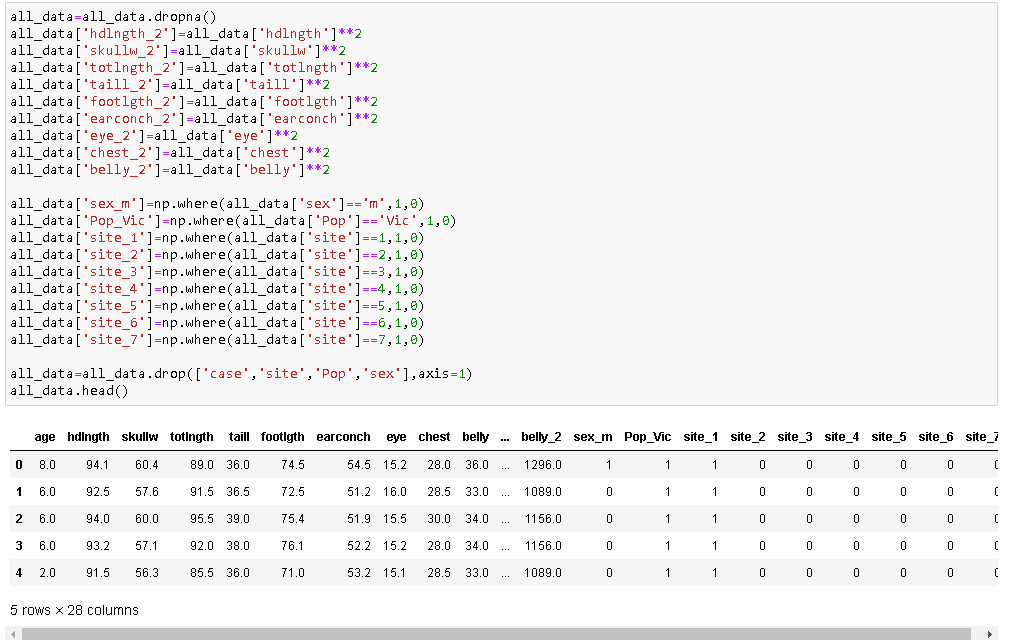Click the 'site_1' column header
Screen dimensions: 1009x640
tap(700, 437)
